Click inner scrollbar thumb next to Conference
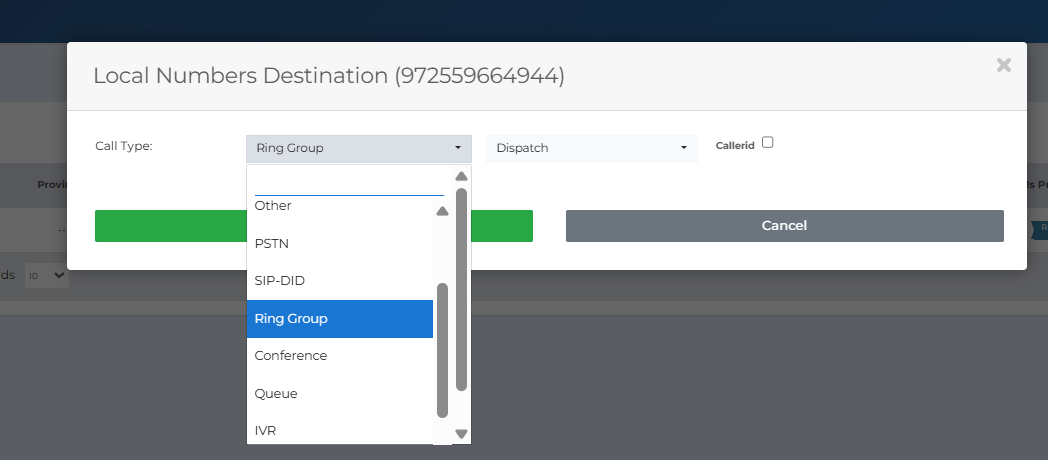This screenshot has width=1048, height=460. (x=442, y=350)
